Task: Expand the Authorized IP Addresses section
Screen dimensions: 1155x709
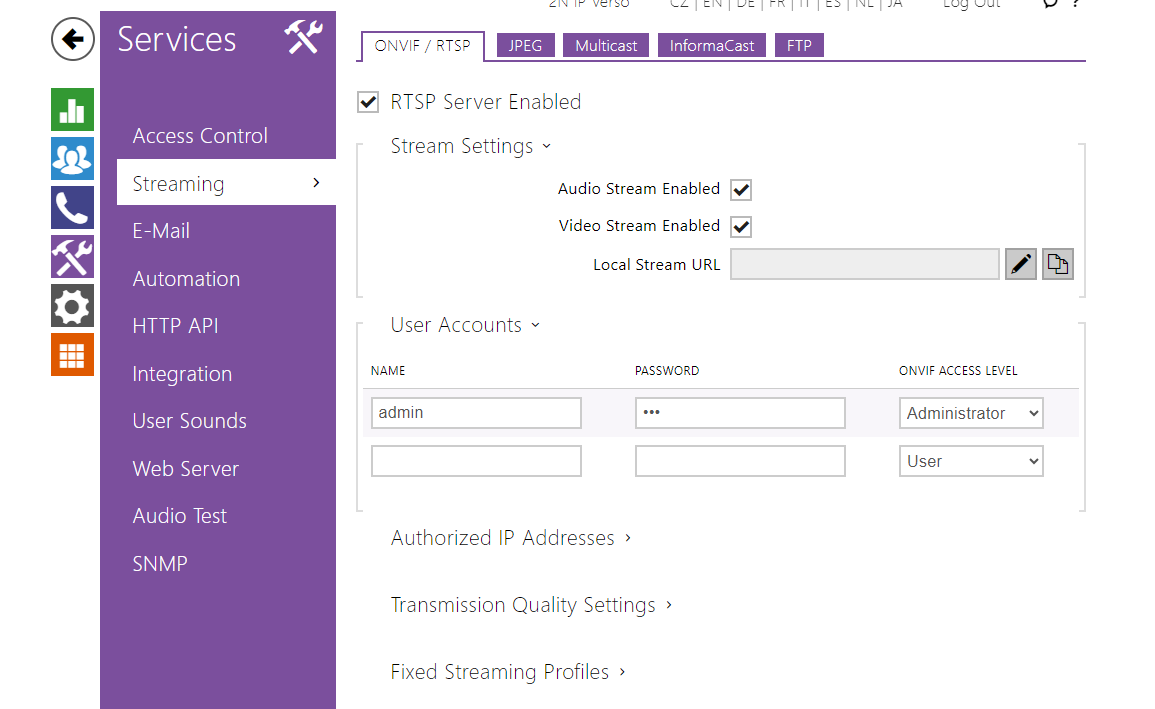Action: point(511,538)
